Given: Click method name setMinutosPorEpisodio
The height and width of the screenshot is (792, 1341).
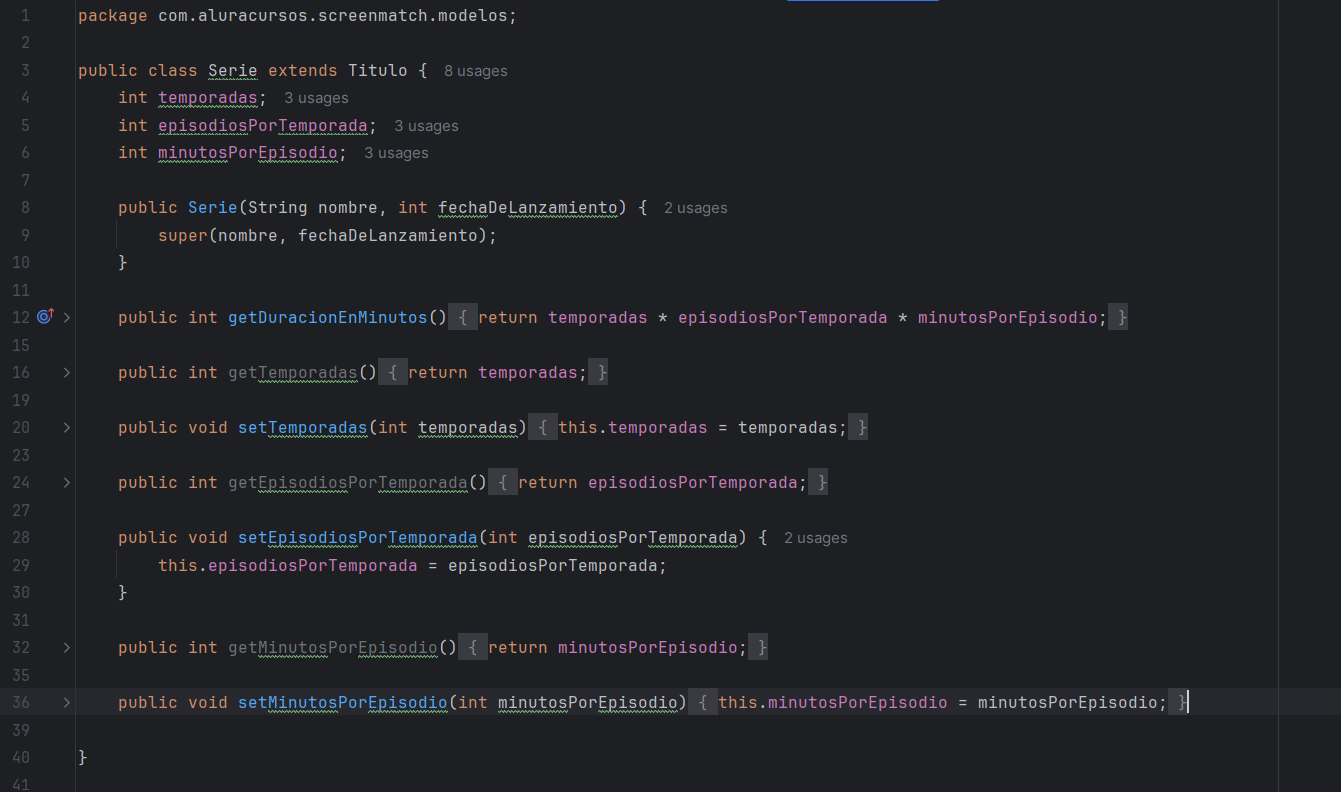Looking at the screenshot, I should coord(343,702).
